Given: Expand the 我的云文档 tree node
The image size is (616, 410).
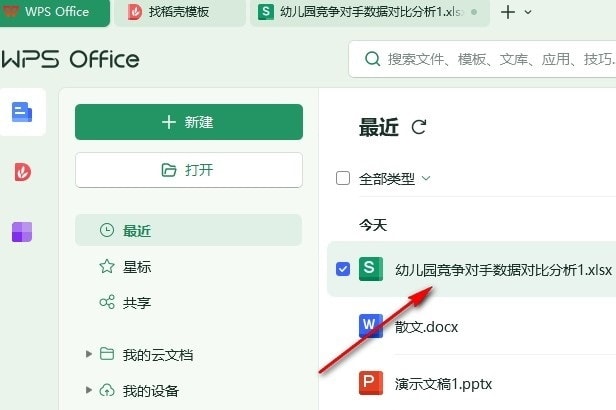Looking at the screenshot, I should [x=89, y=354].
